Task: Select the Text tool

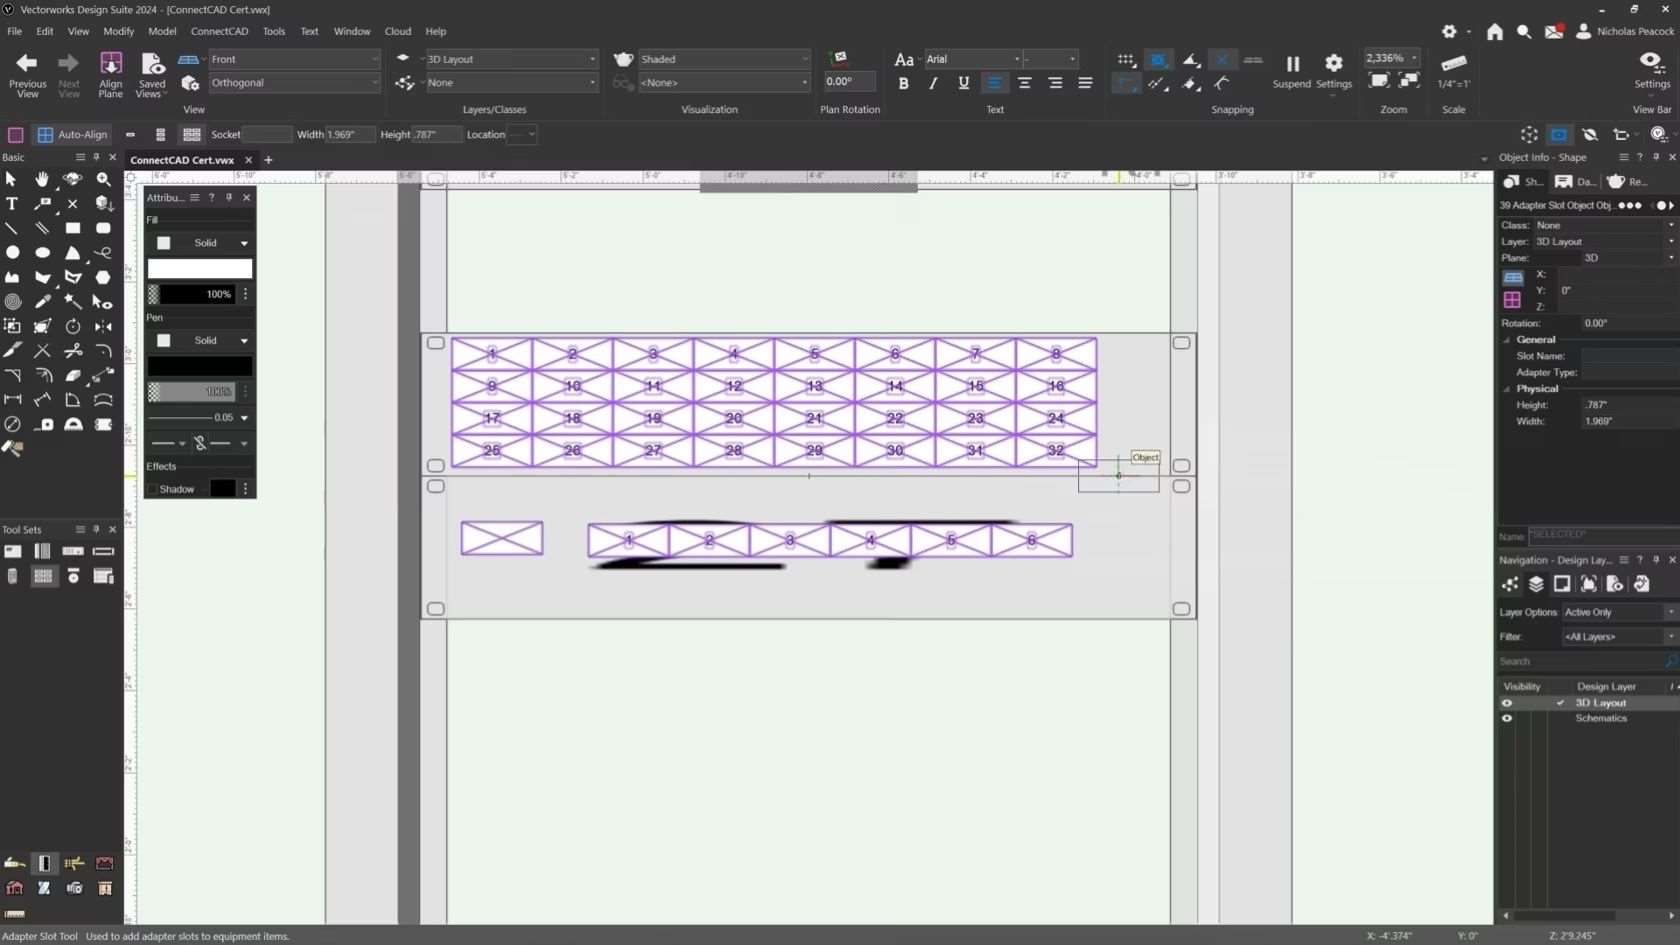Action: click(12, 204)
